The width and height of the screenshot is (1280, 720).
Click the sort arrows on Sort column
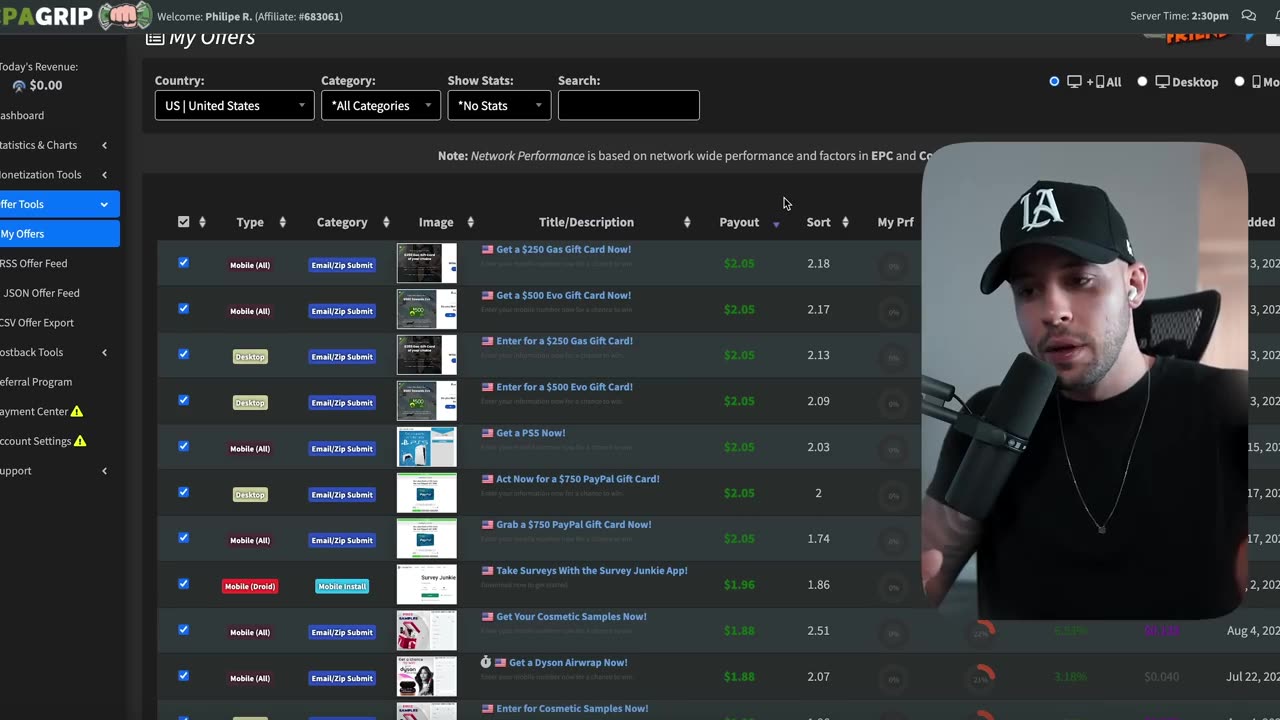click(x=845, y=222)
